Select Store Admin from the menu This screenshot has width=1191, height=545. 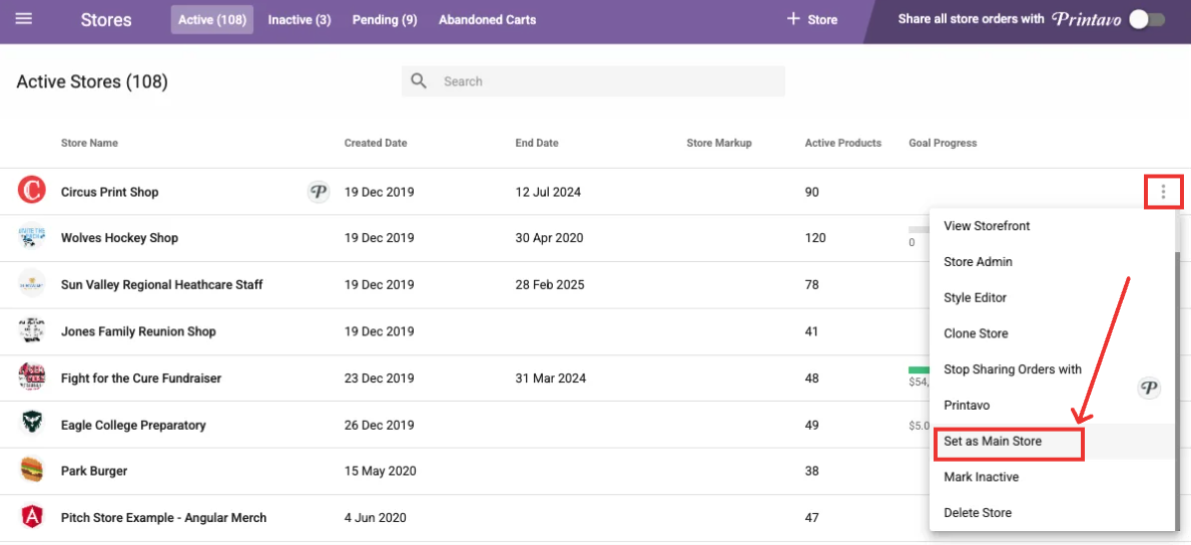pos(1052,262)
